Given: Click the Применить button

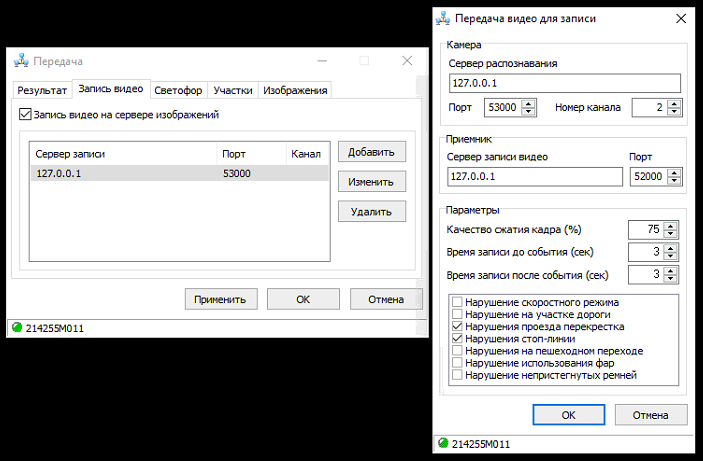Looking at the screenshot, I should tap(221, 299).
